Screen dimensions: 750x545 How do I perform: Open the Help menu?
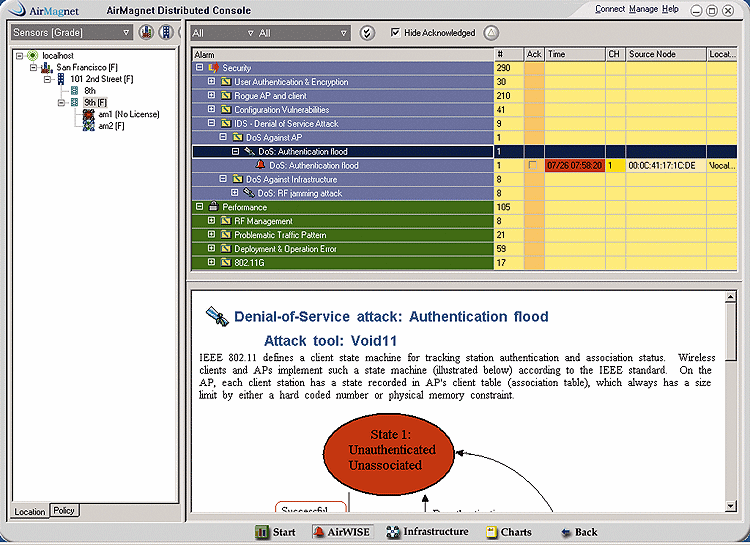click(x=670, y=9)
